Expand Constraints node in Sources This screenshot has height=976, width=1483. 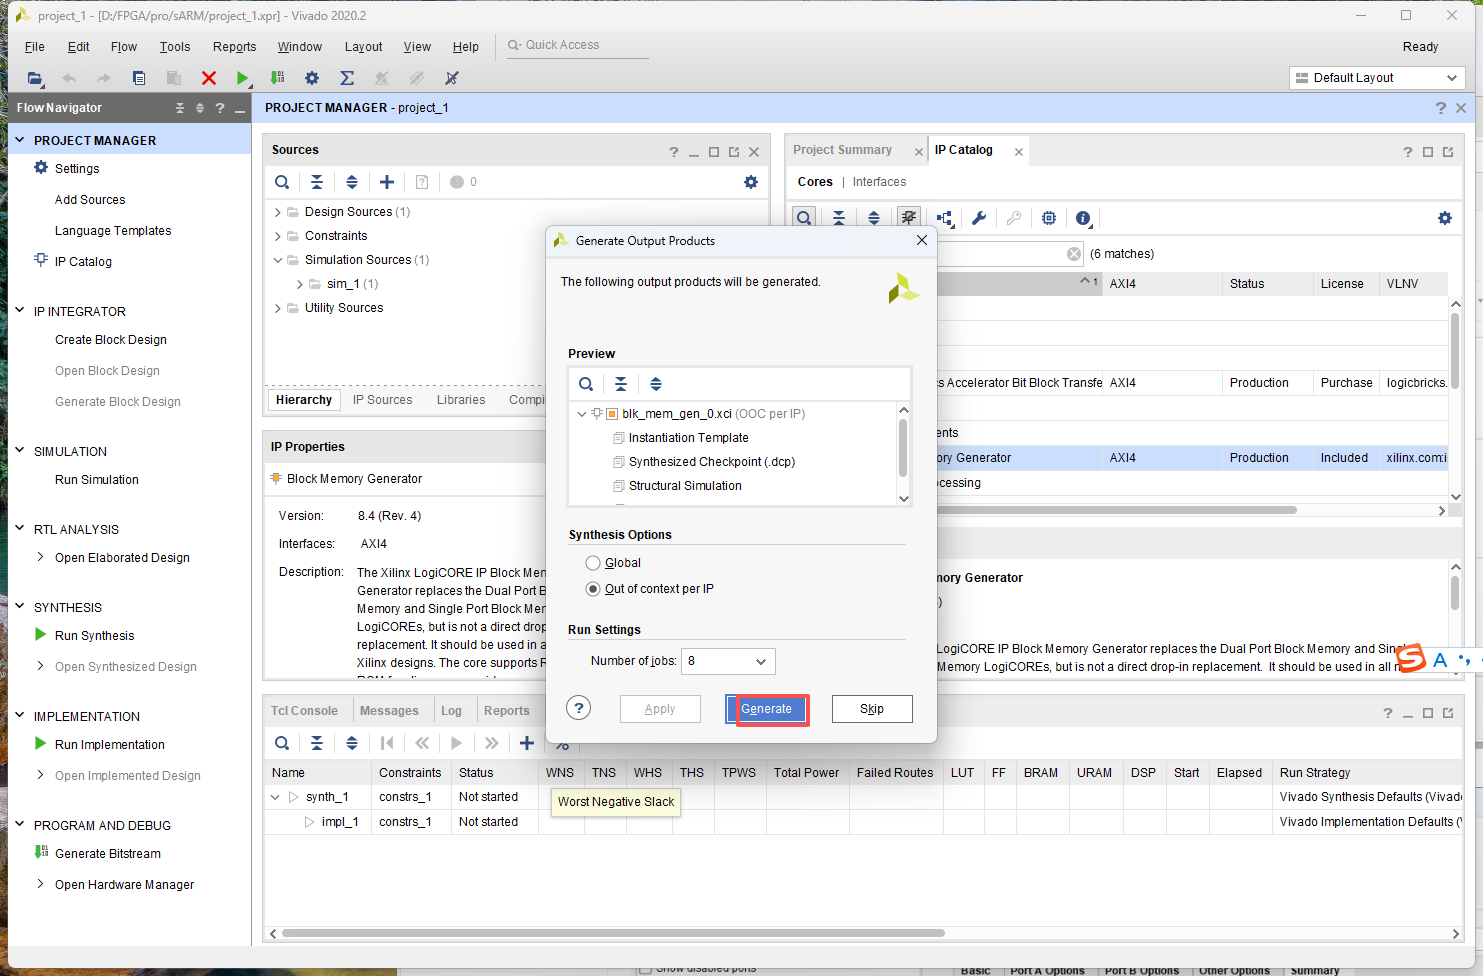coord(278,236)
